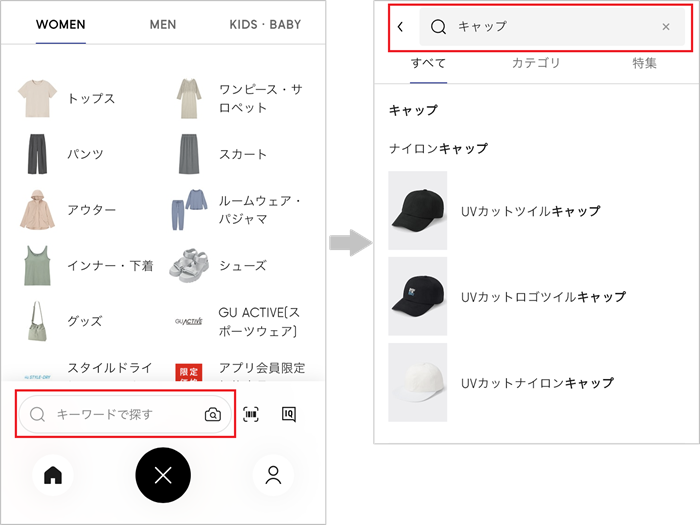The image size is (700, 525).
Task: Open the barcode scanner icon
Action: coord(251,414)
